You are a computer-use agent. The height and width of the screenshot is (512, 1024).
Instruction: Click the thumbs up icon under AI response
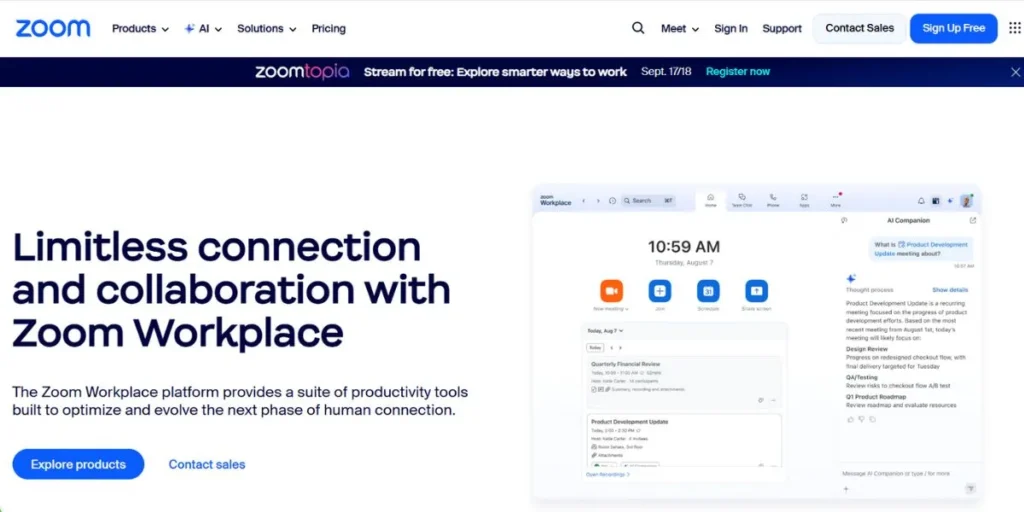click(x=850, y=419)
